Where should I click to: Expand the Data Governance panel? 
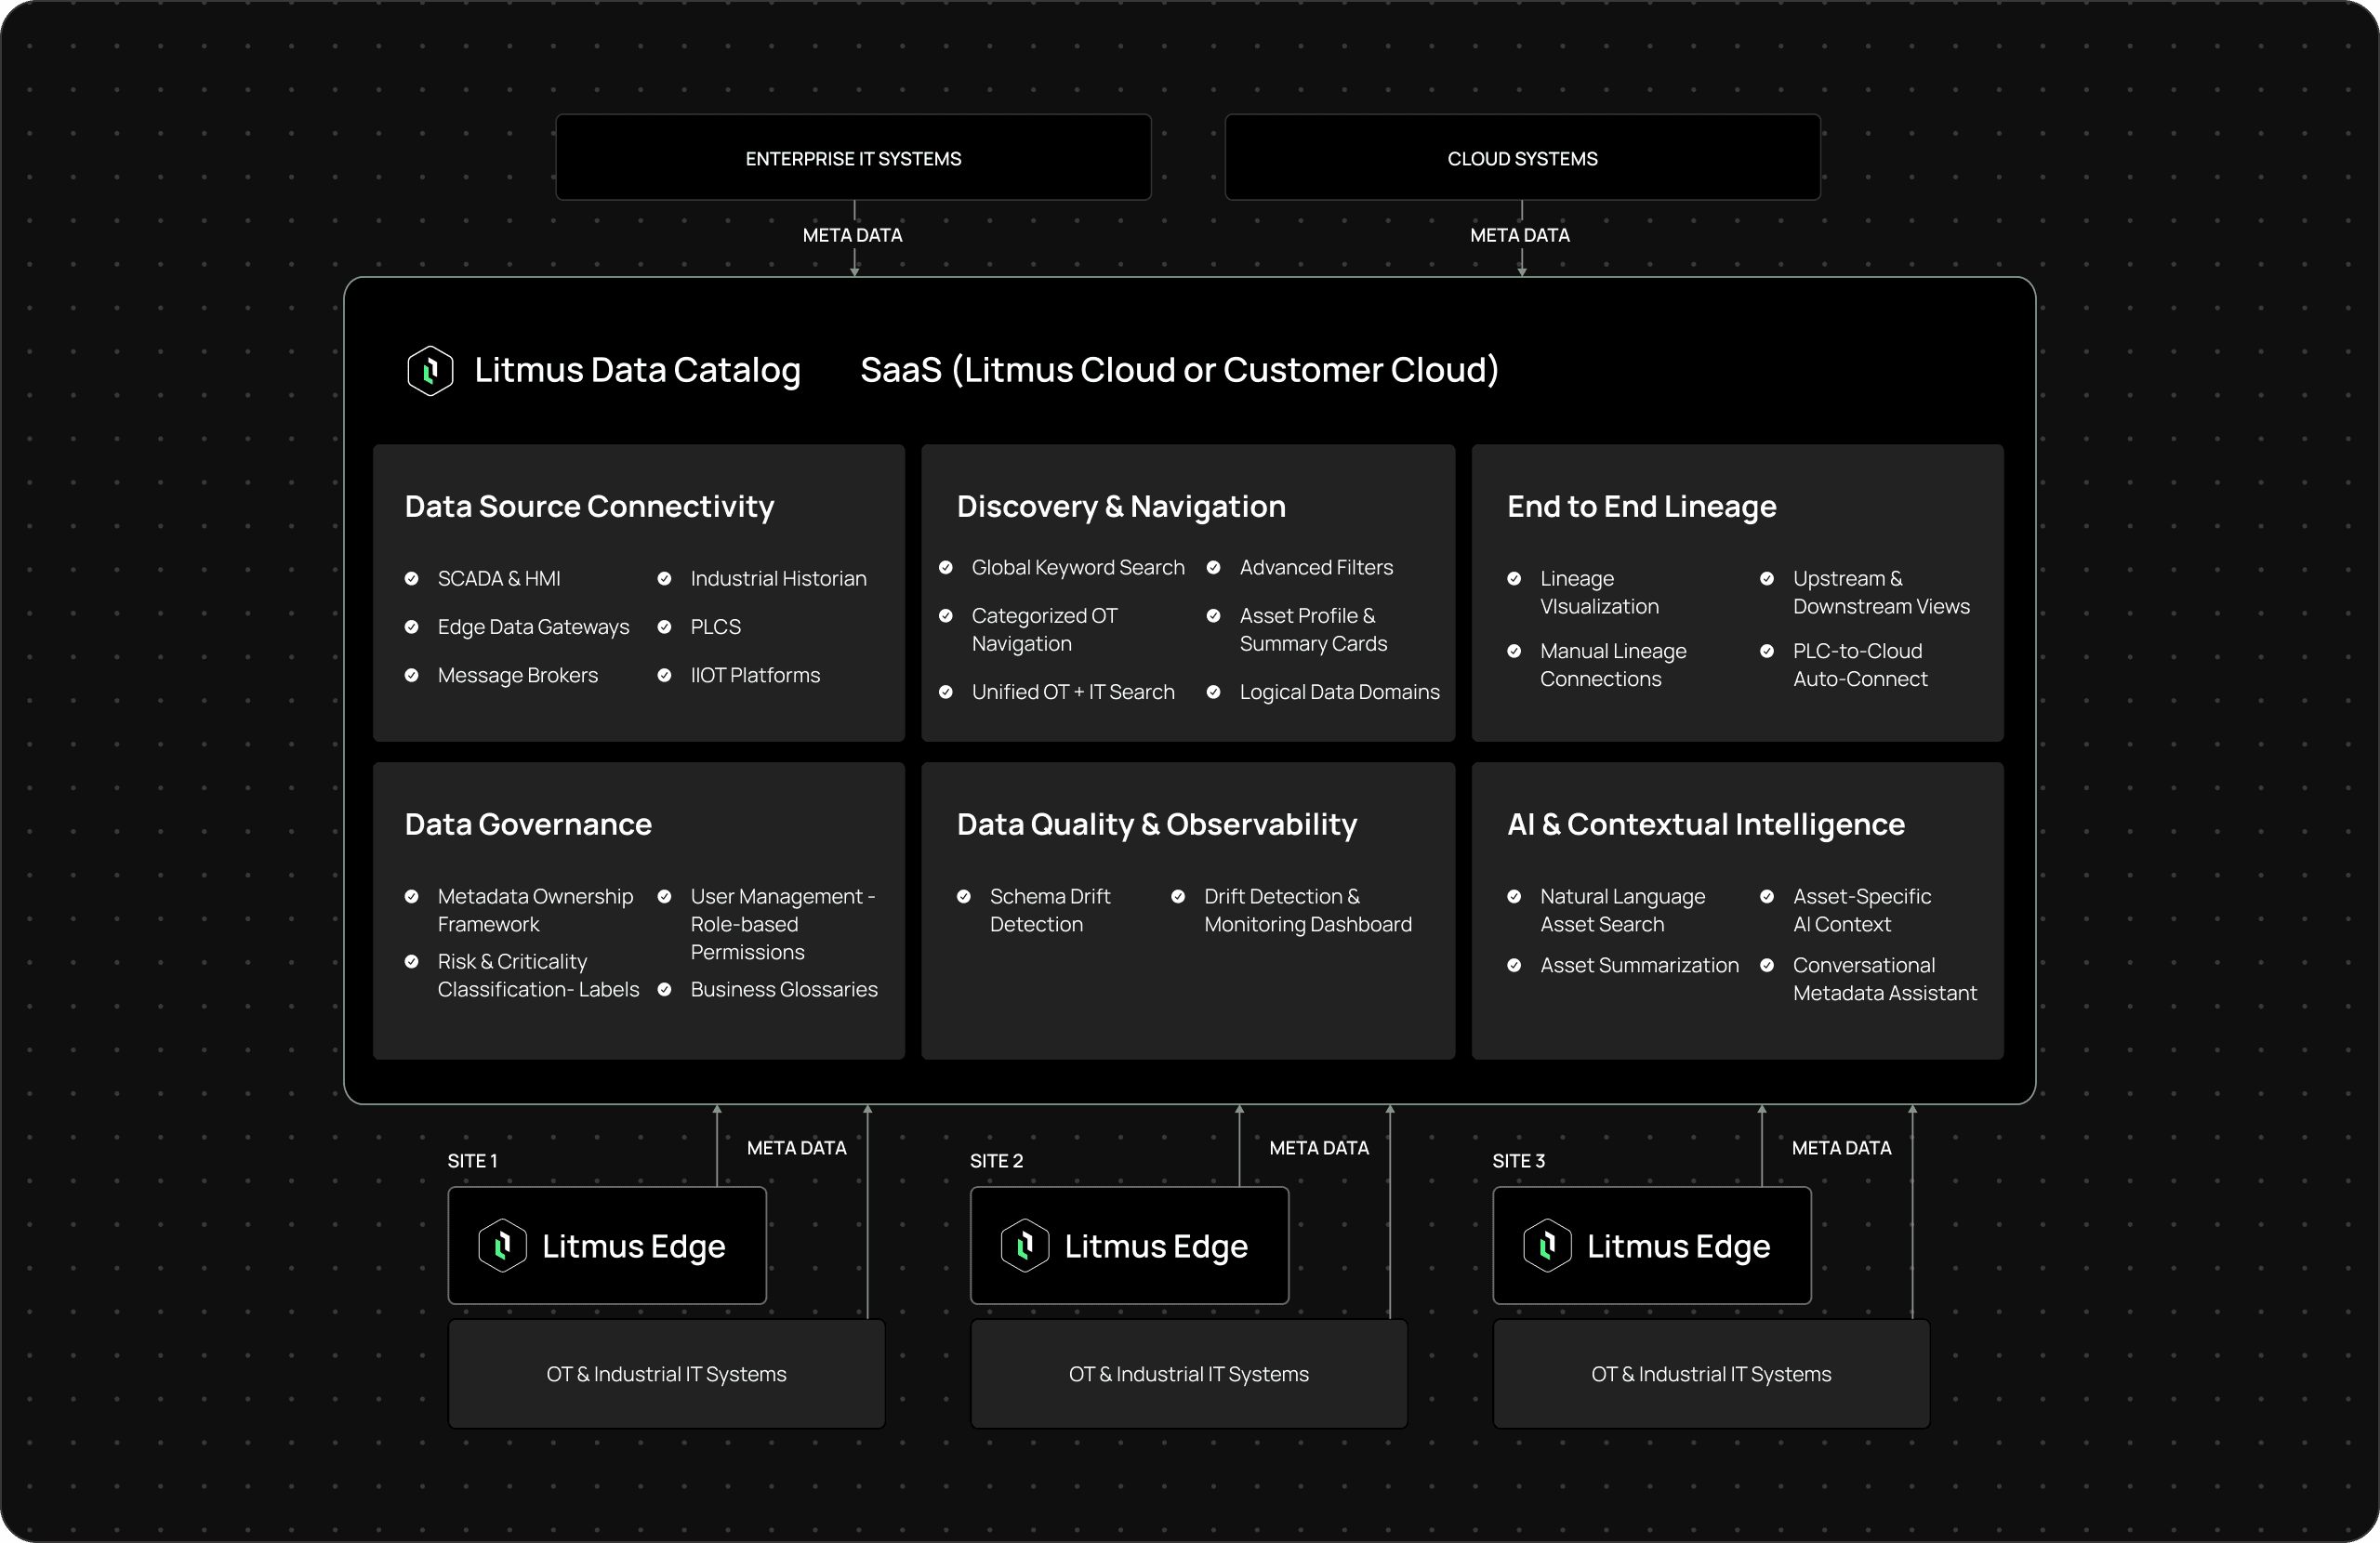[x=527, y=824]
